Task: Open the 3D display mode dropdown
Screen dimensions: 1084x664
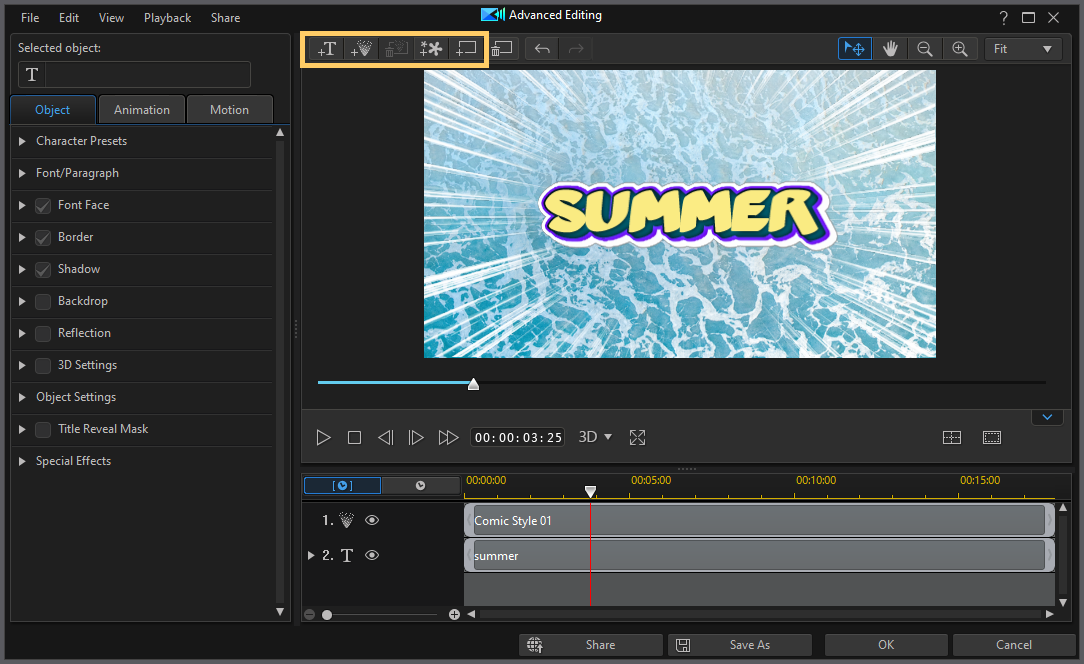Action: point(594,437)
